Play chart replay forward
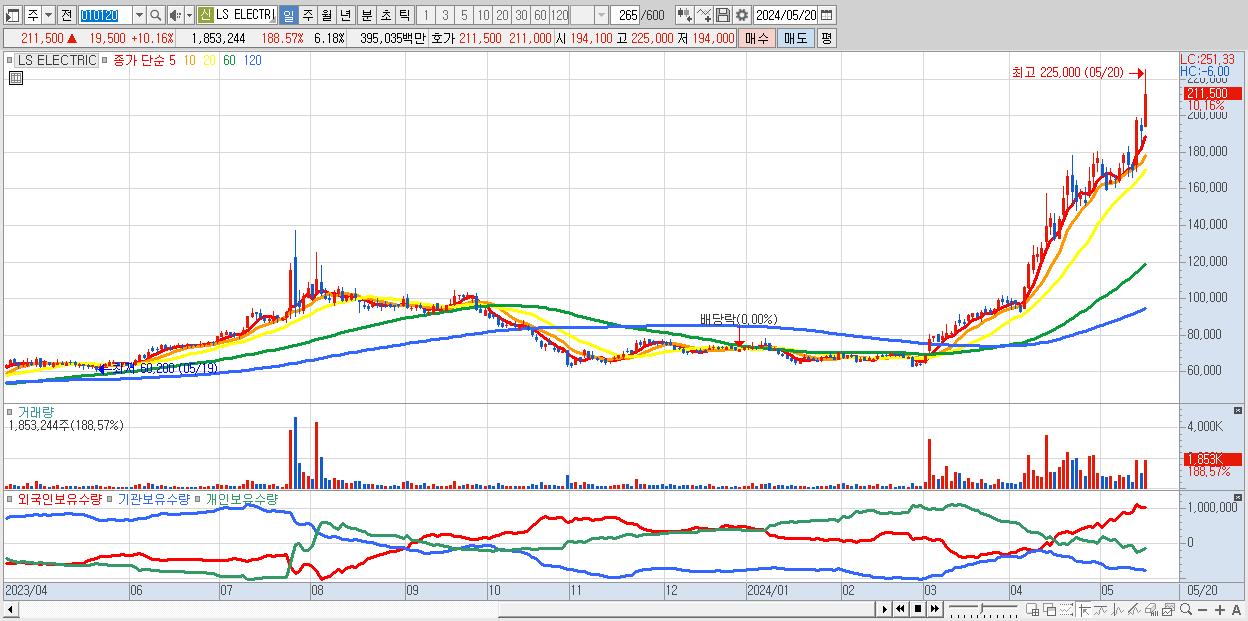 coord(885,609)
